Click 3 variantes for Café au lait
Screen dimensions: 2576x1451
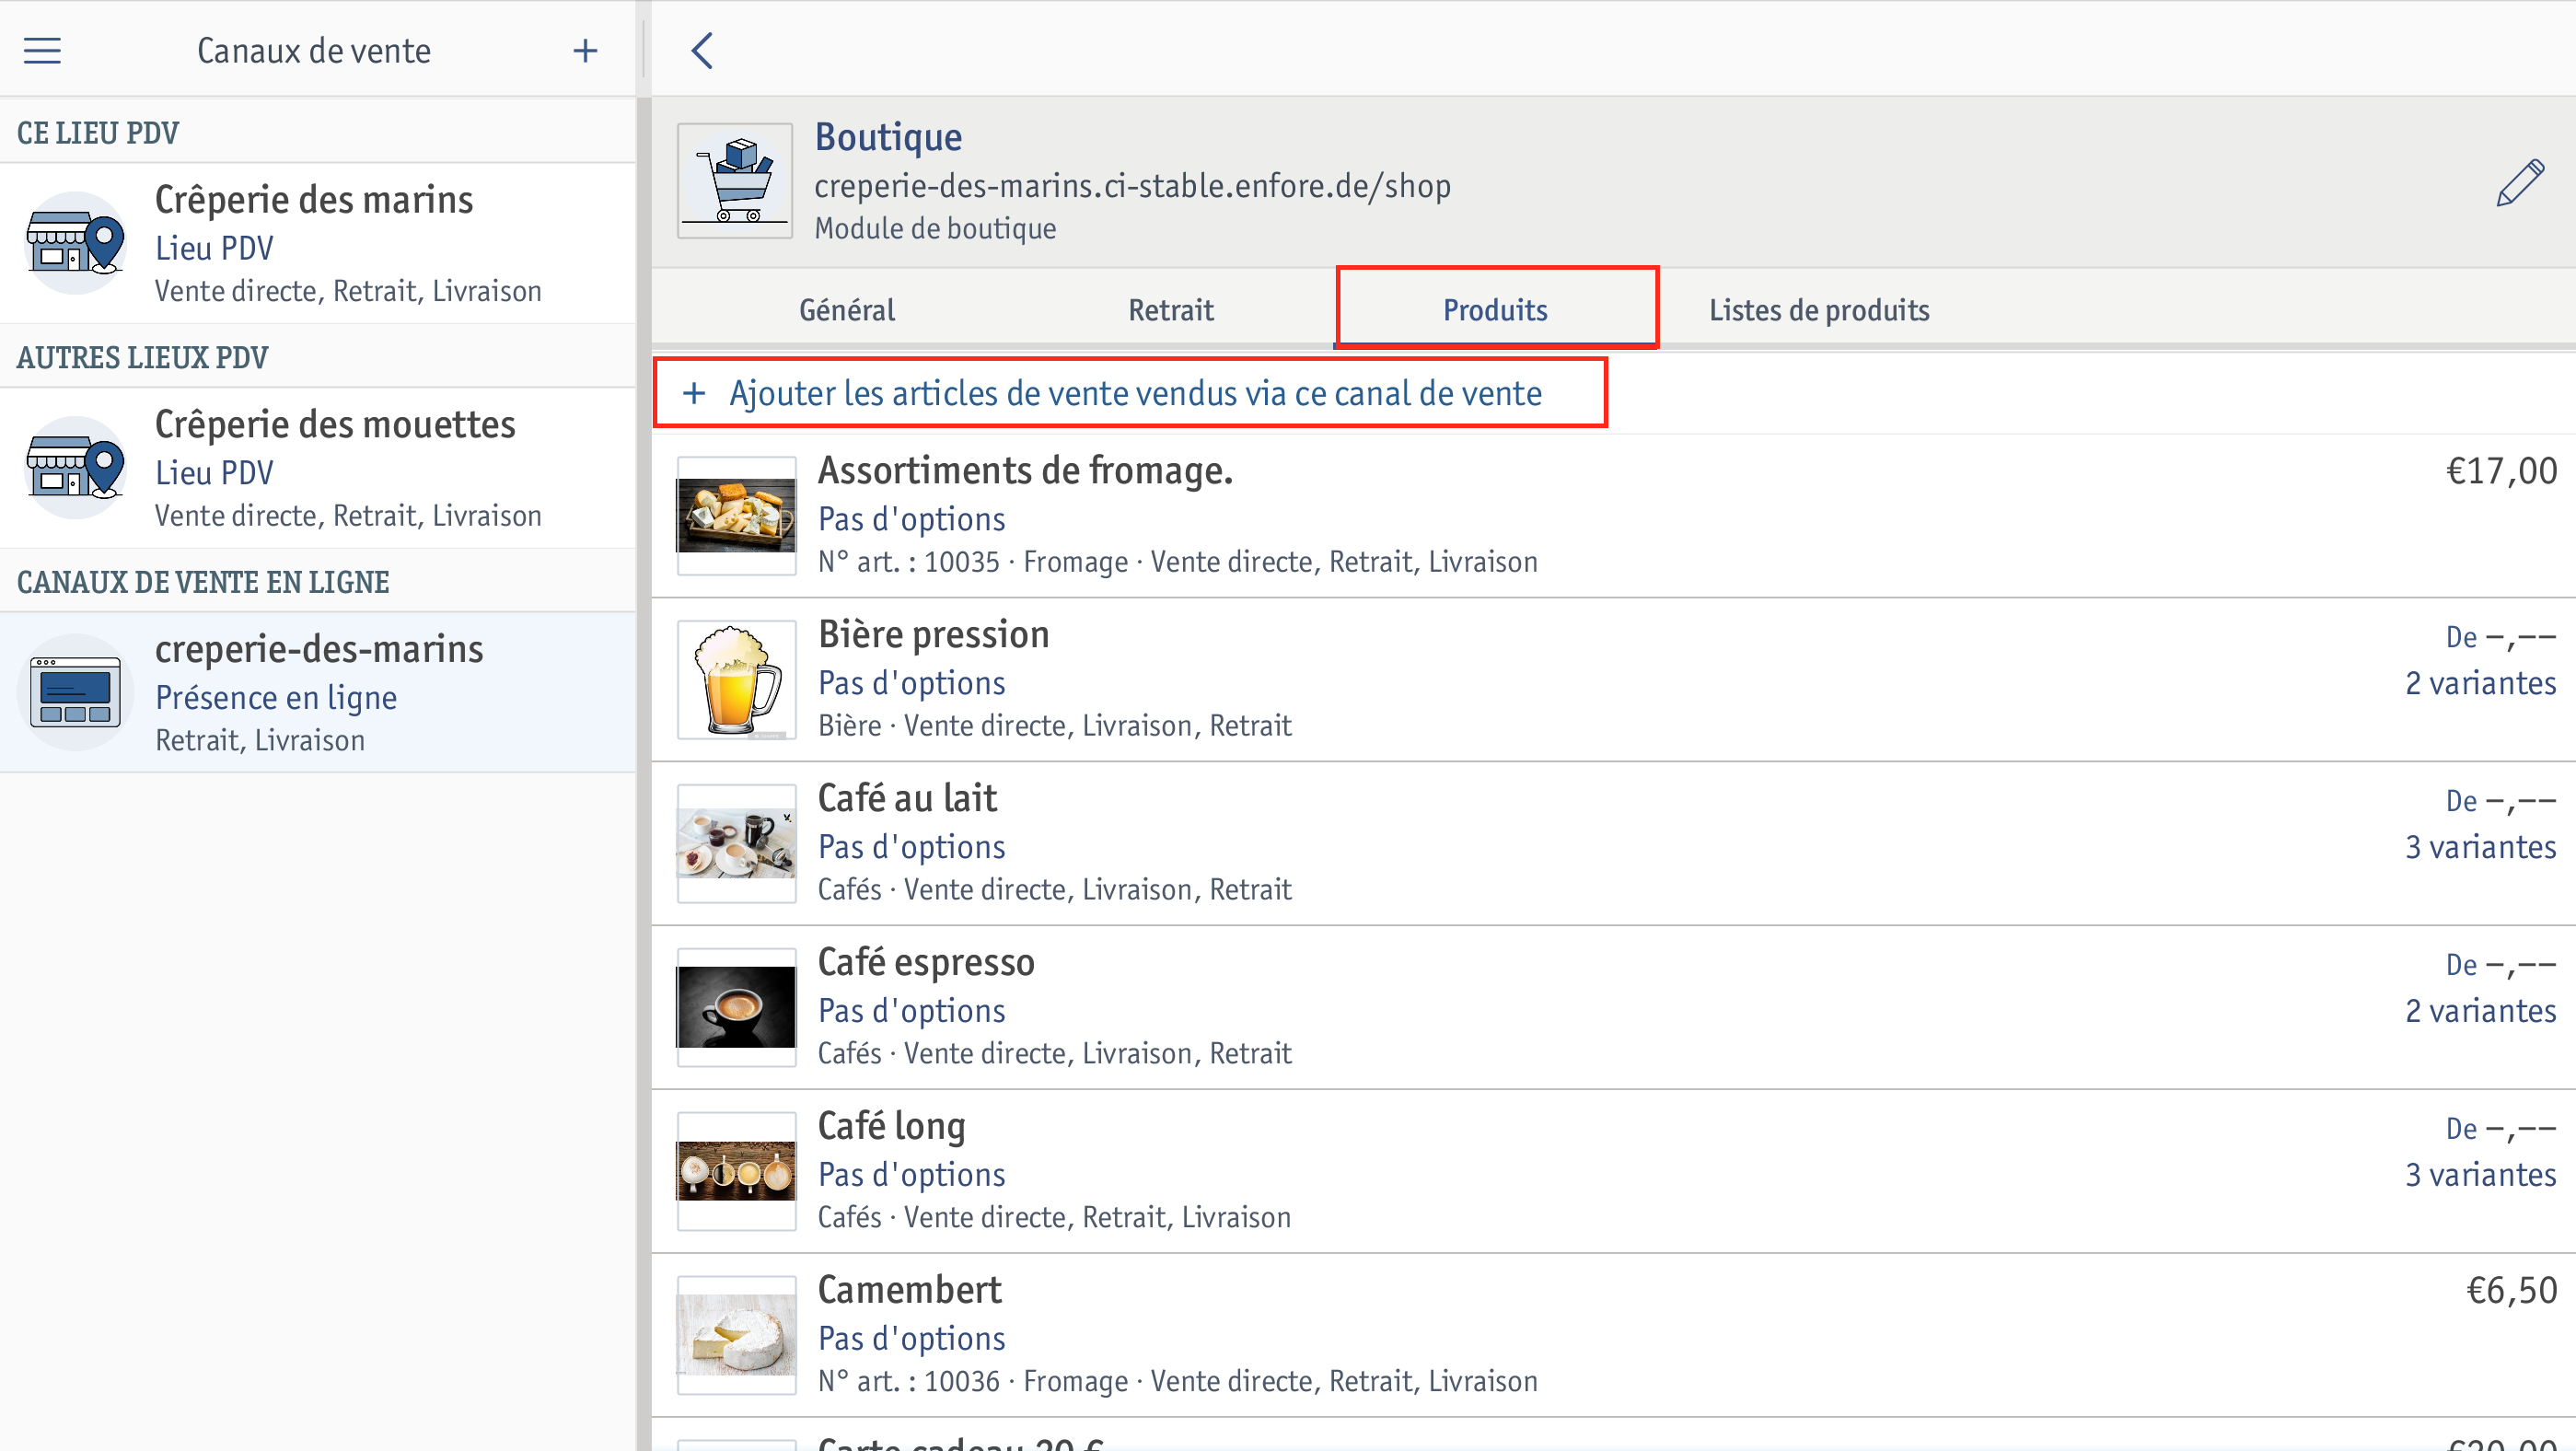coord(2480,847)
